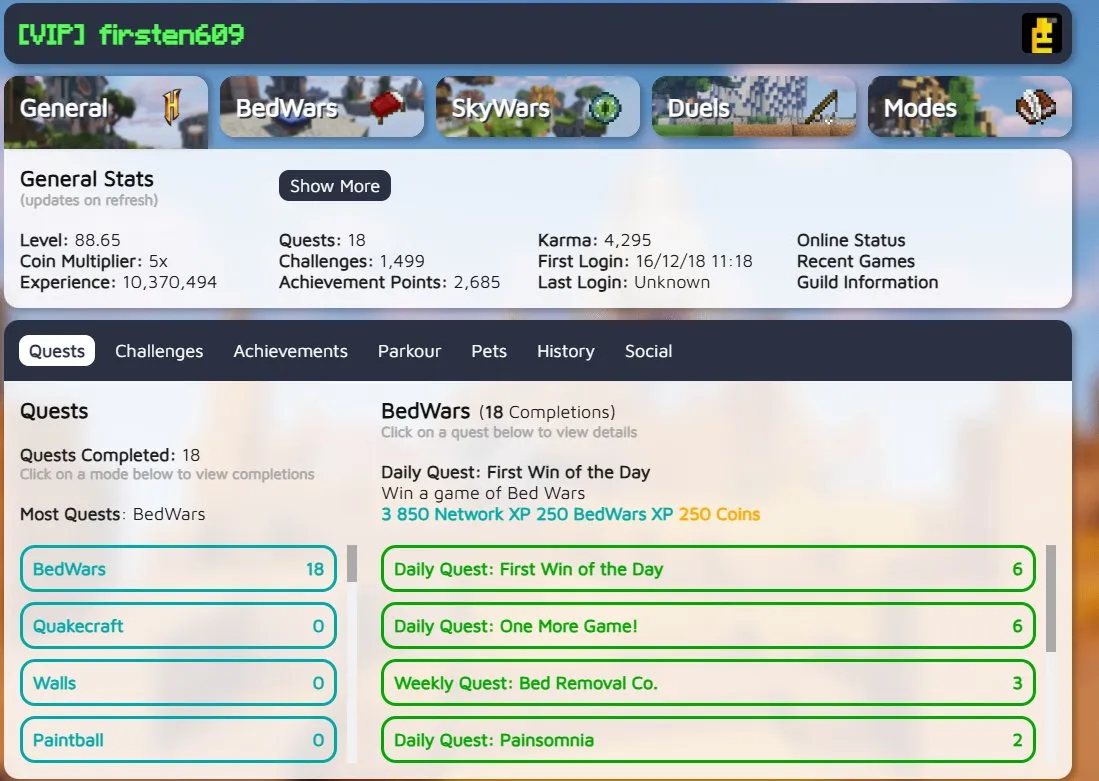Click the 3 850 Network XP reward text
The height and width of the screenshot is (781, 1099).
(x=456, y=514)
